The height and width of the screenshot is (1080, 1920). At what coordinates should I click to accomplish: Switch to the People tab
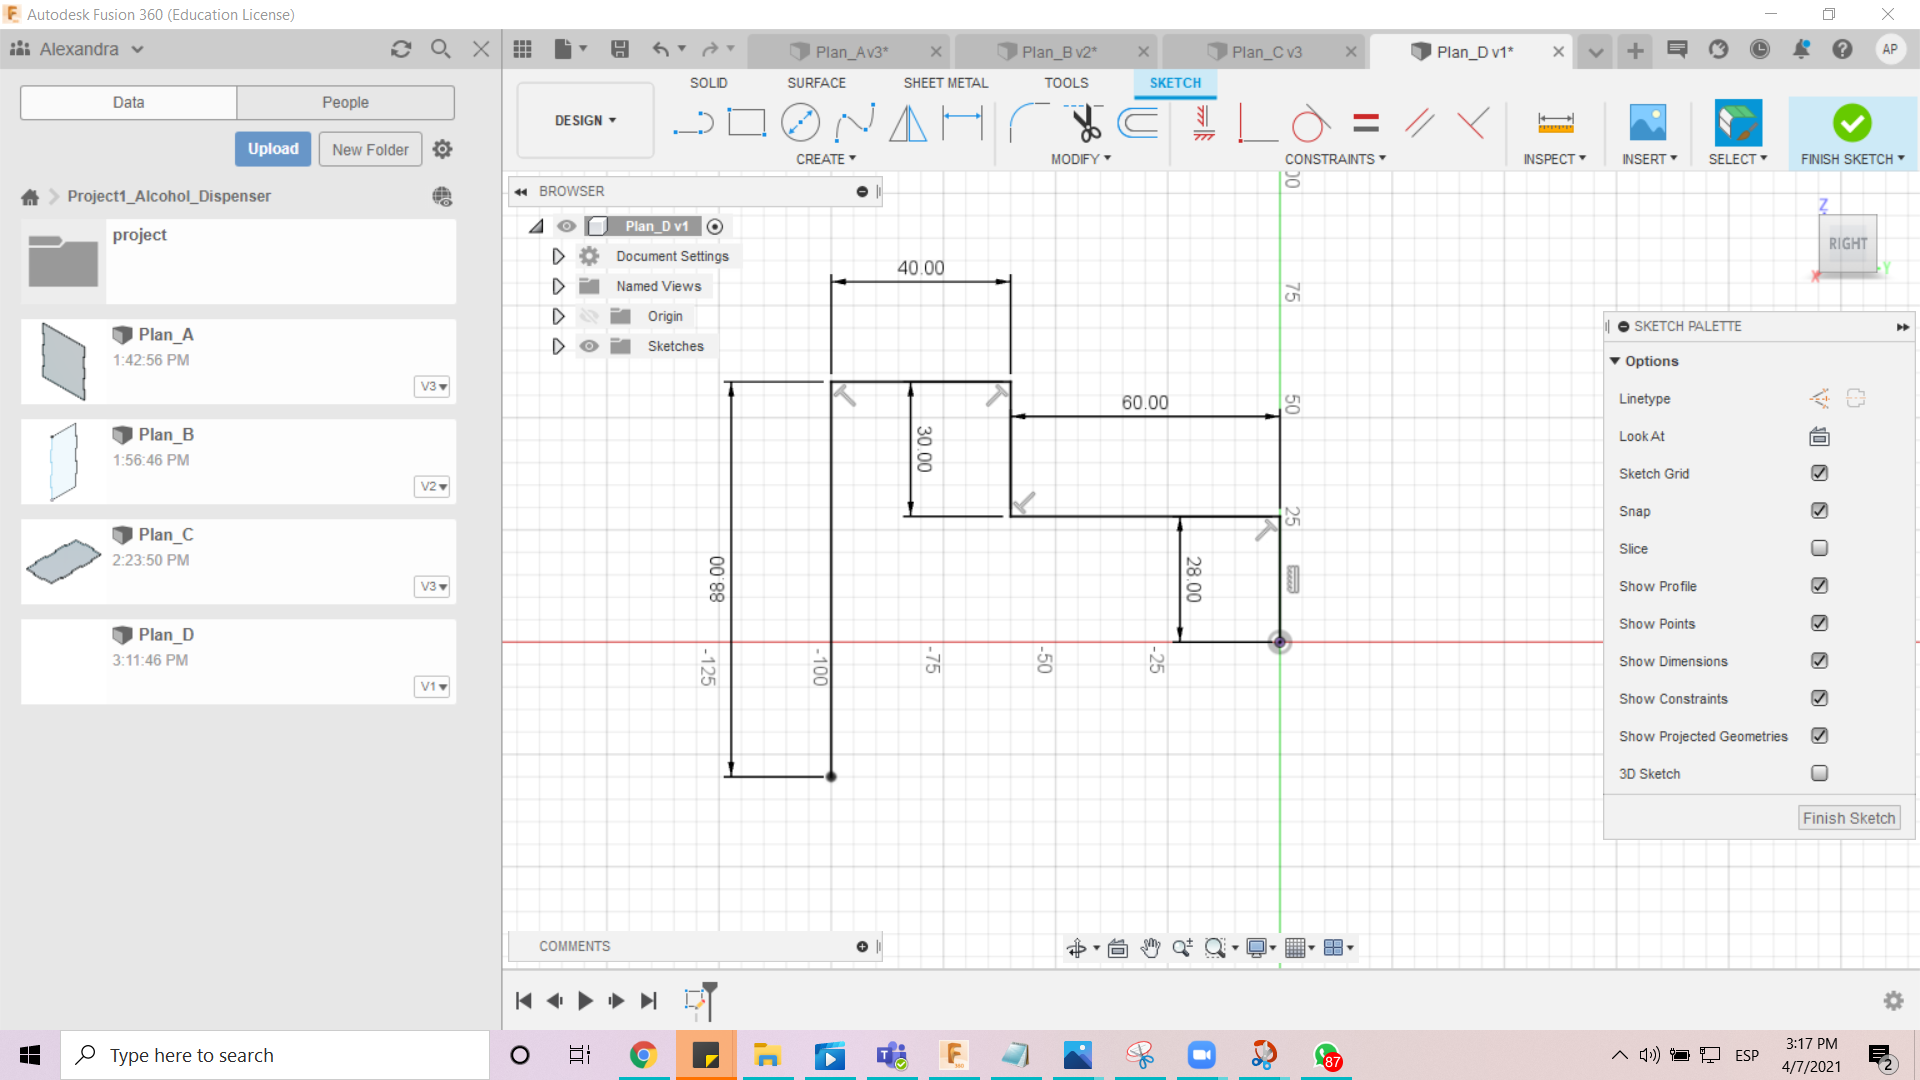click(x=345, y=102)
